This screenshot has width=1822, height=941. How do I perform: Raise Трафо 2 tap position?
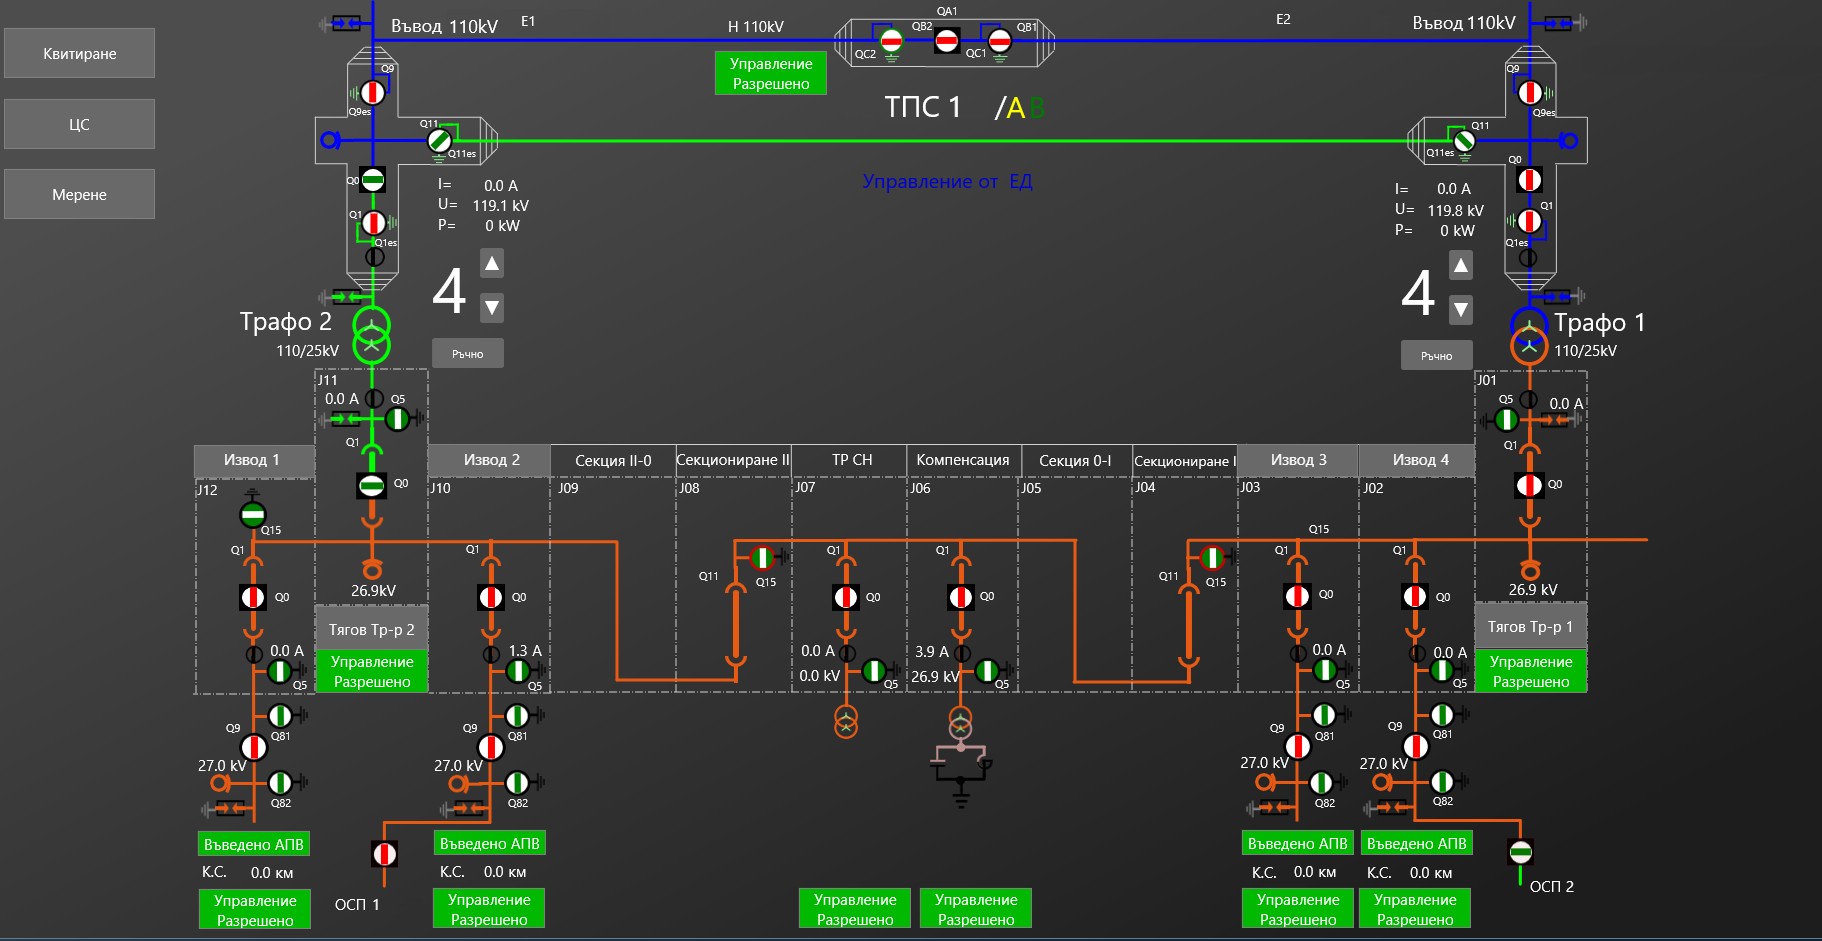pyautogui.click(x=491, y=264)
